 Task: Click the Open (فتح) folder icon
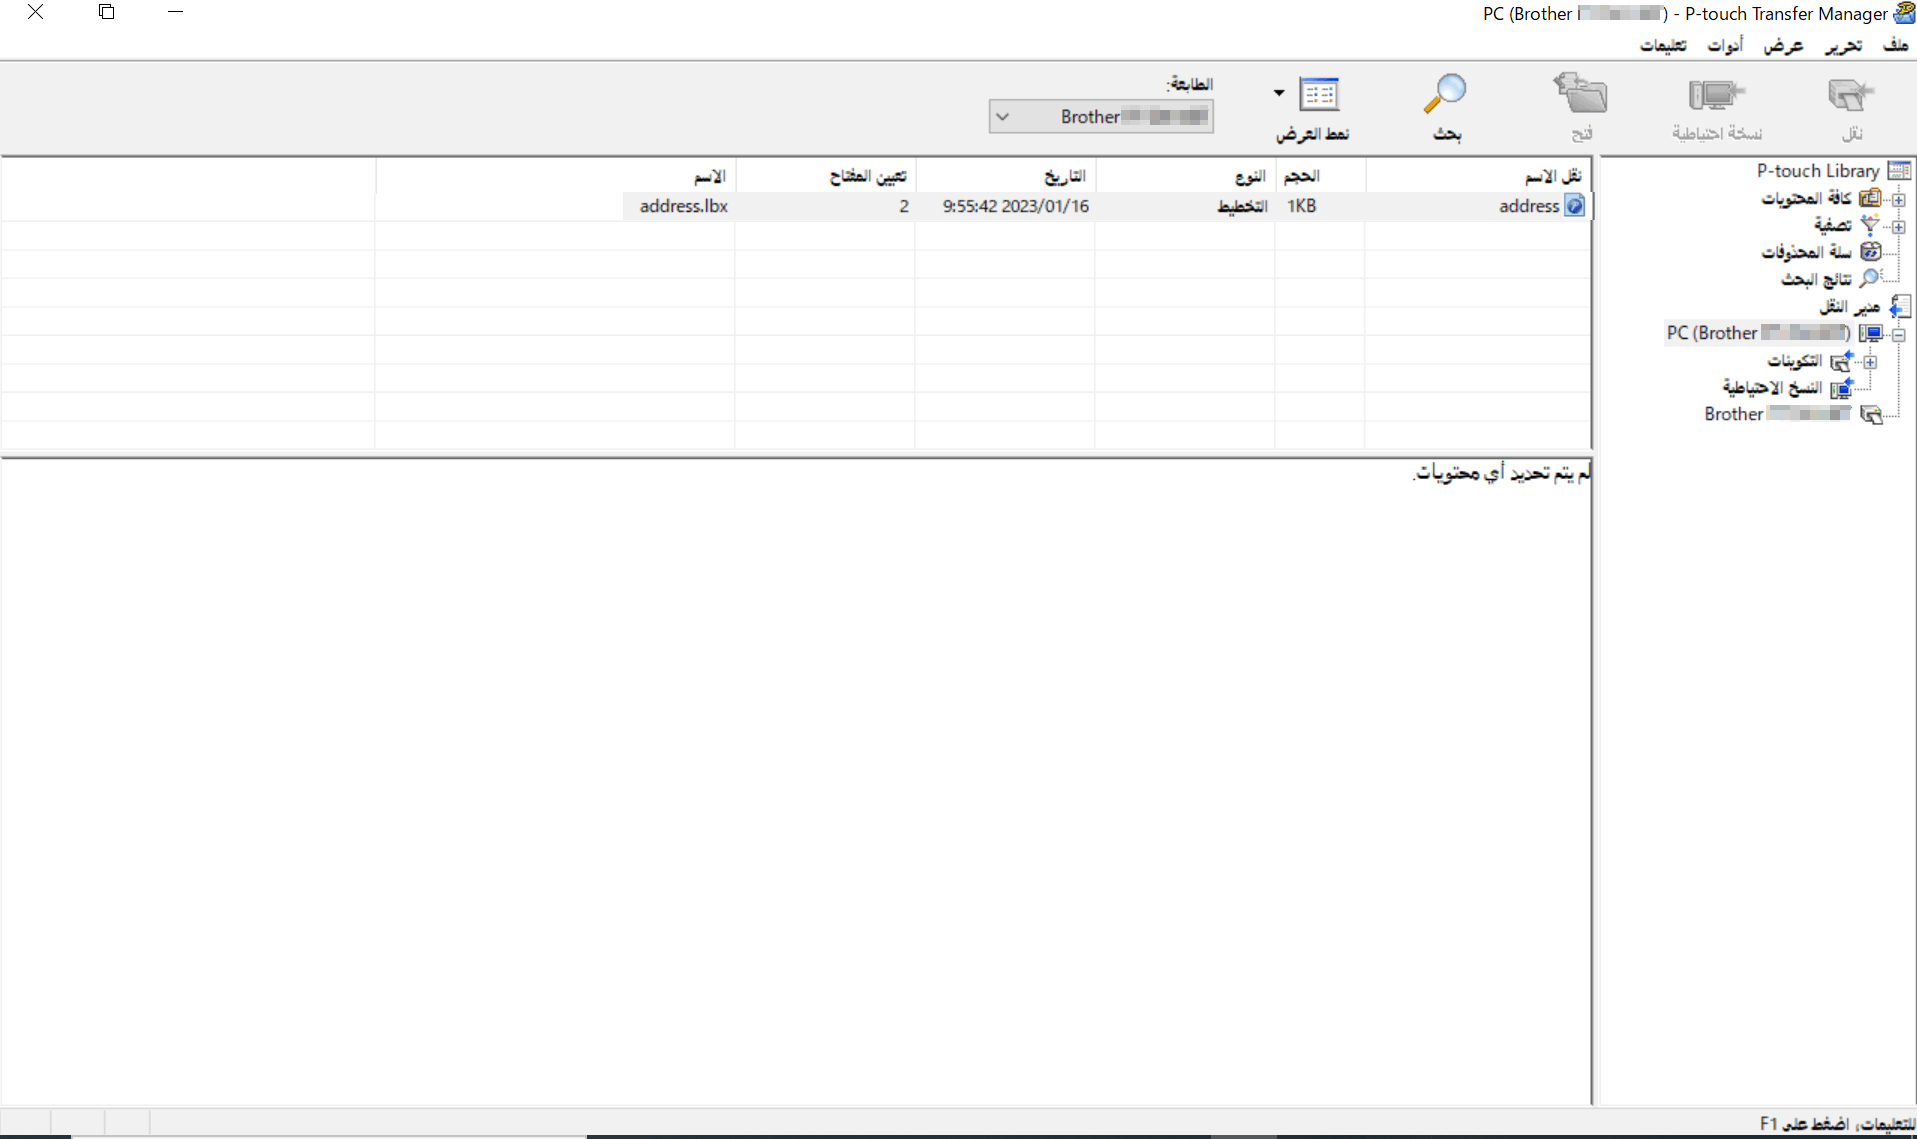[x=1581, y=95]
